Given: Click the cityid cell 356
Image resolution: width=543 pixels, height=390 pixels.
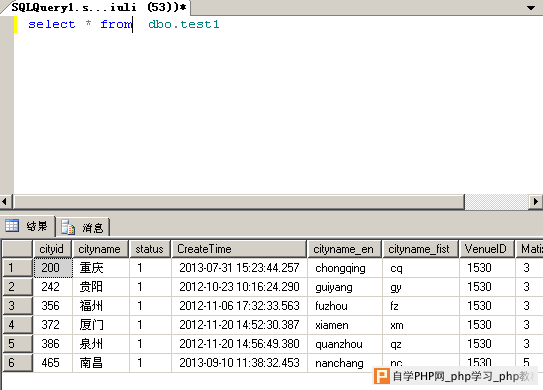Looking at the screenshot, I should click(x=53, y=306).
